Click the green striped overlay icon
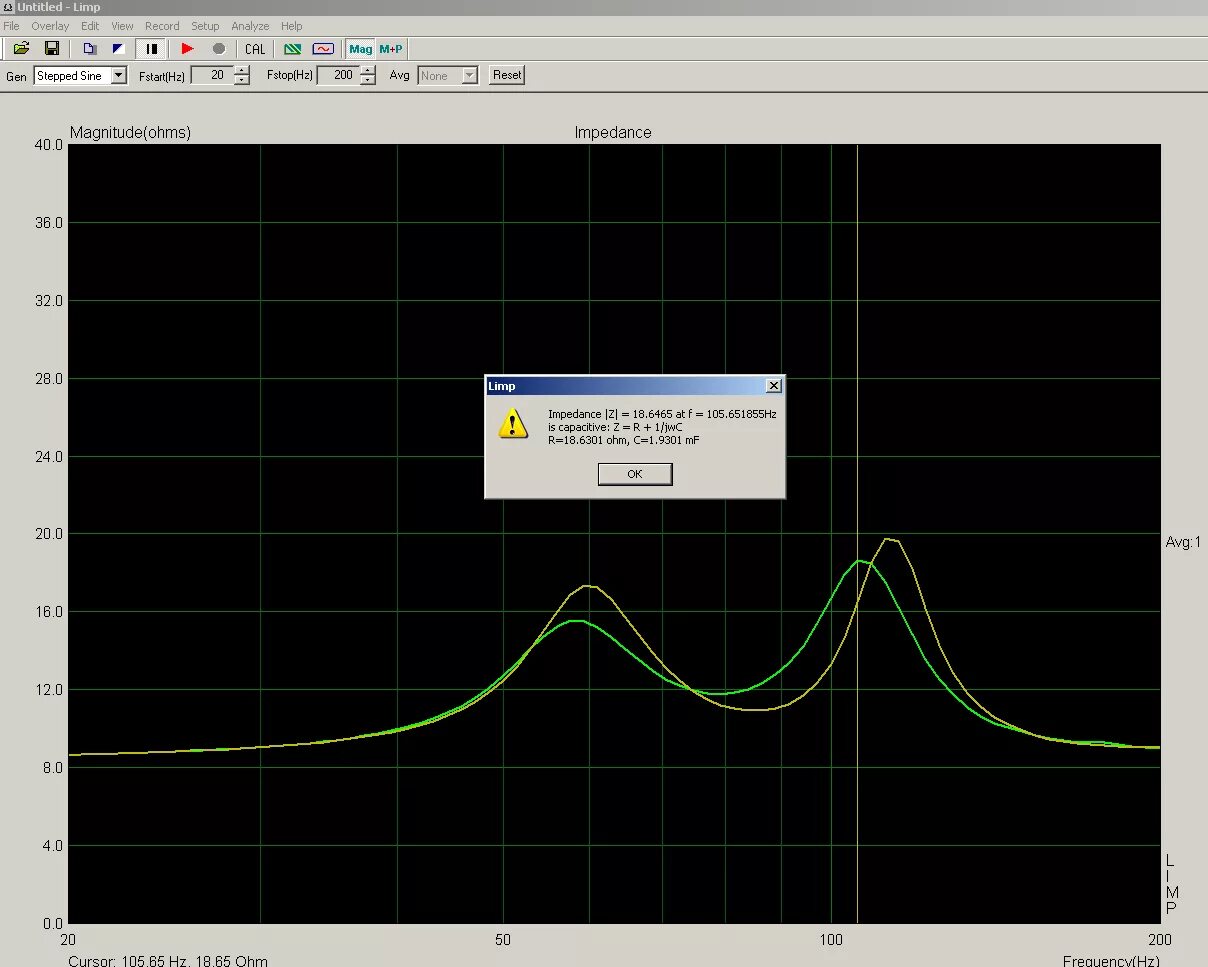The height and width of the screenshot is (967, 1208). (x=292, y=48)
